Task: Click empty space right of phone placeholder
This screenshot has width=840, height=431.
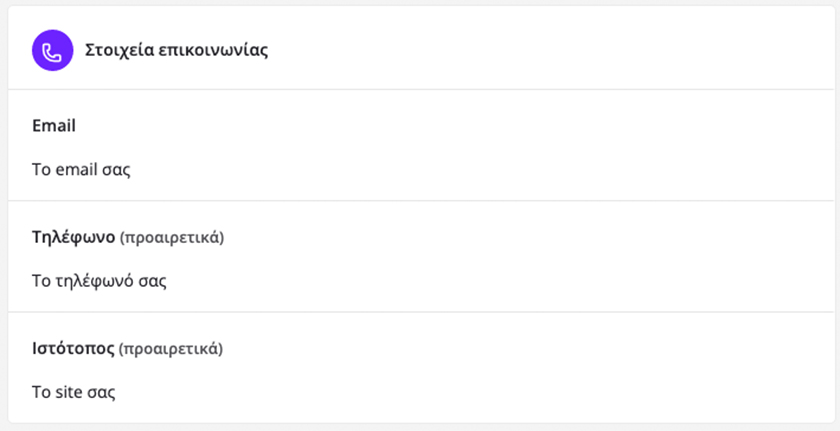Action: coord(550,280)
